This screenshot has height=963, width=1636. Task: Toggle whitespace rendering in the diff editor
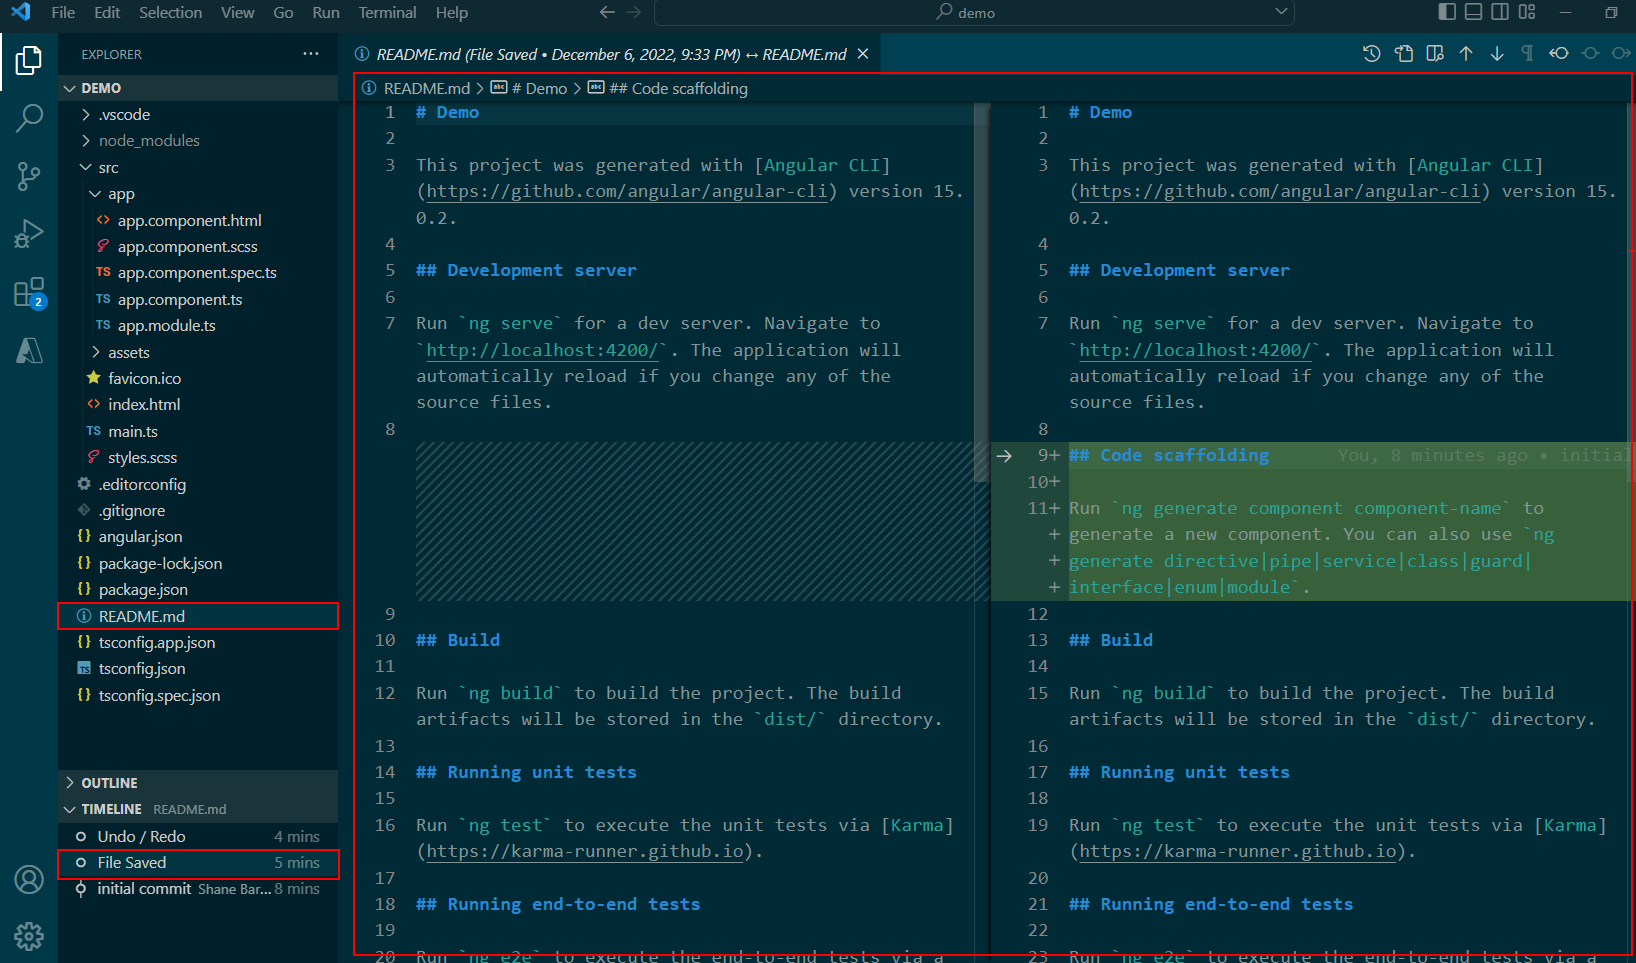pos(1527,53)
